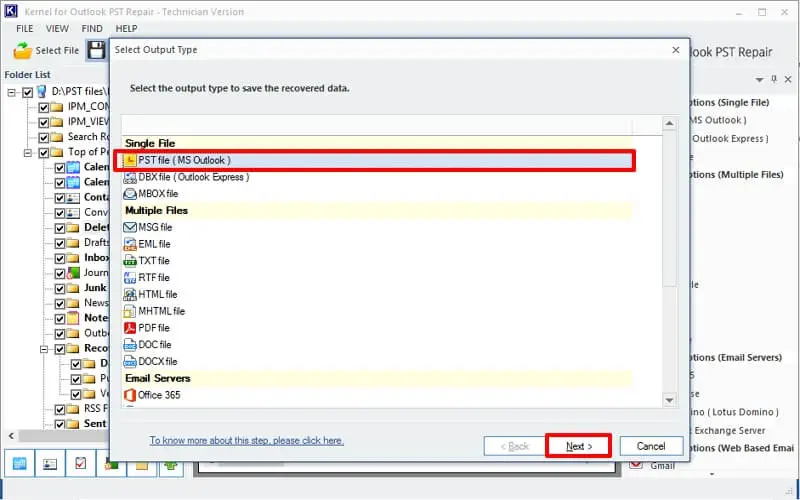Select the 'Delet' folder in tree

pos(96,228)
